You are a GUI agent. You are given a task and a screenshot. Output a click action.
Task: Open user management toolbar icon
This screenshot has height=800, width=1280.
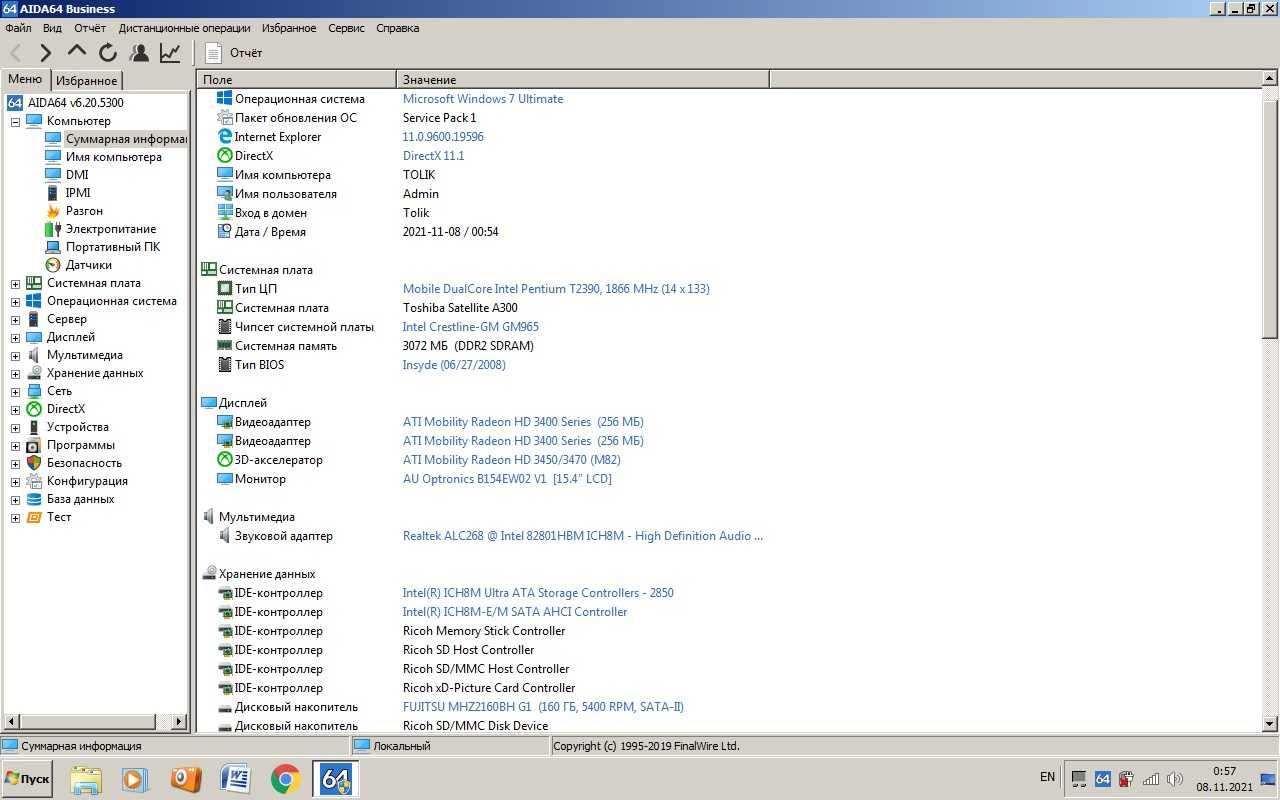(139, 52)
